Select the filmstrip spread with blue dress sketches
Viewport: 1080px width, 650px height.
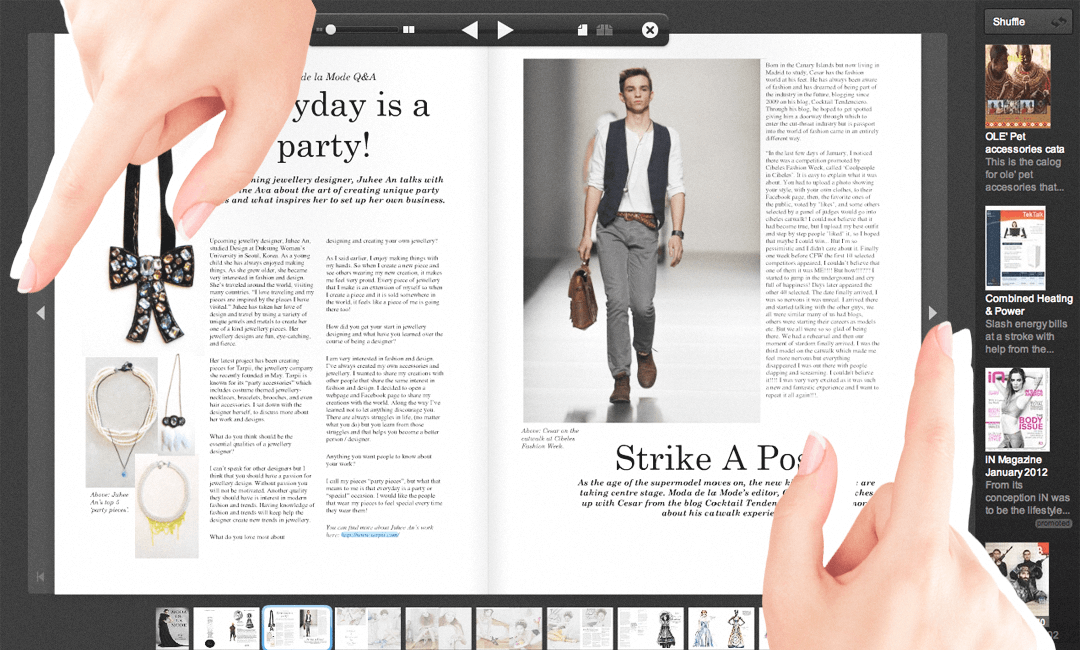click(721, 628)
